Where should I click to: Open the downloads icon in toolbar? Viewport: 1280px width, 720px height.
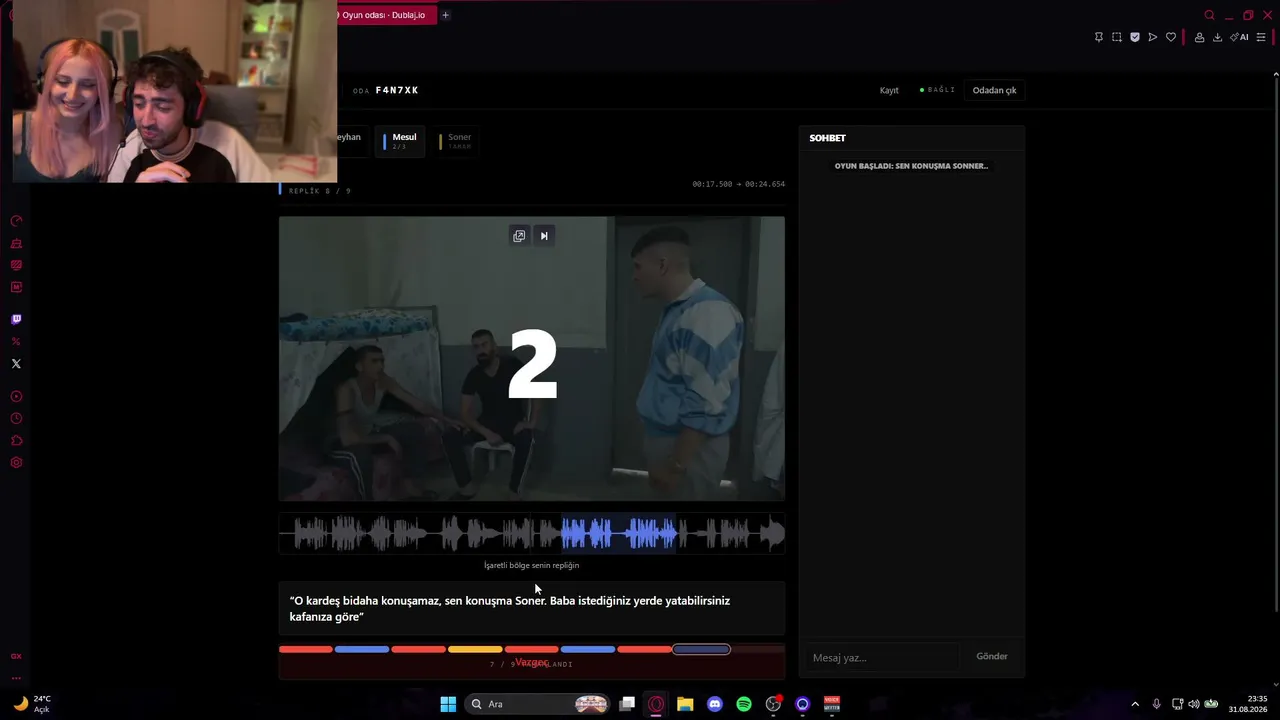(x=1217, y=37)
